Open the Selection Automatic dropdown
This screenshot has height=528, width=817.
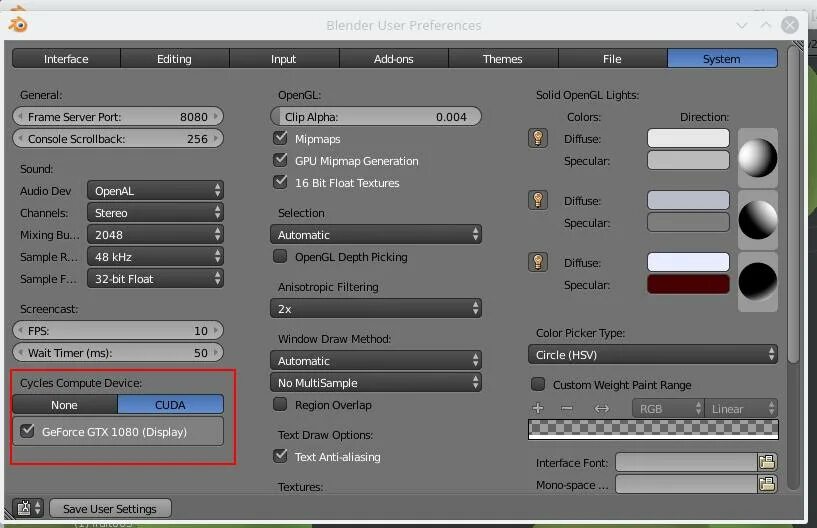pyautogui.click(x=376, y=235)
